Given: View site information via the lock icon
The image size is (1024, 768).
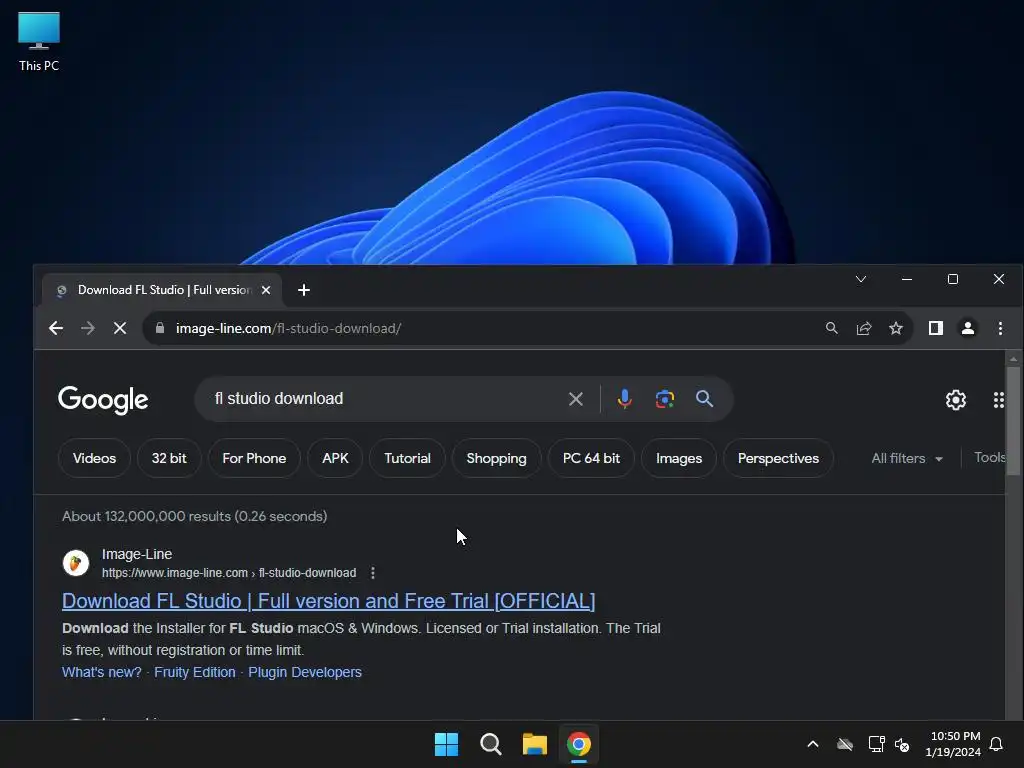Looking at the screenshot, I should [x=159, y=328].
